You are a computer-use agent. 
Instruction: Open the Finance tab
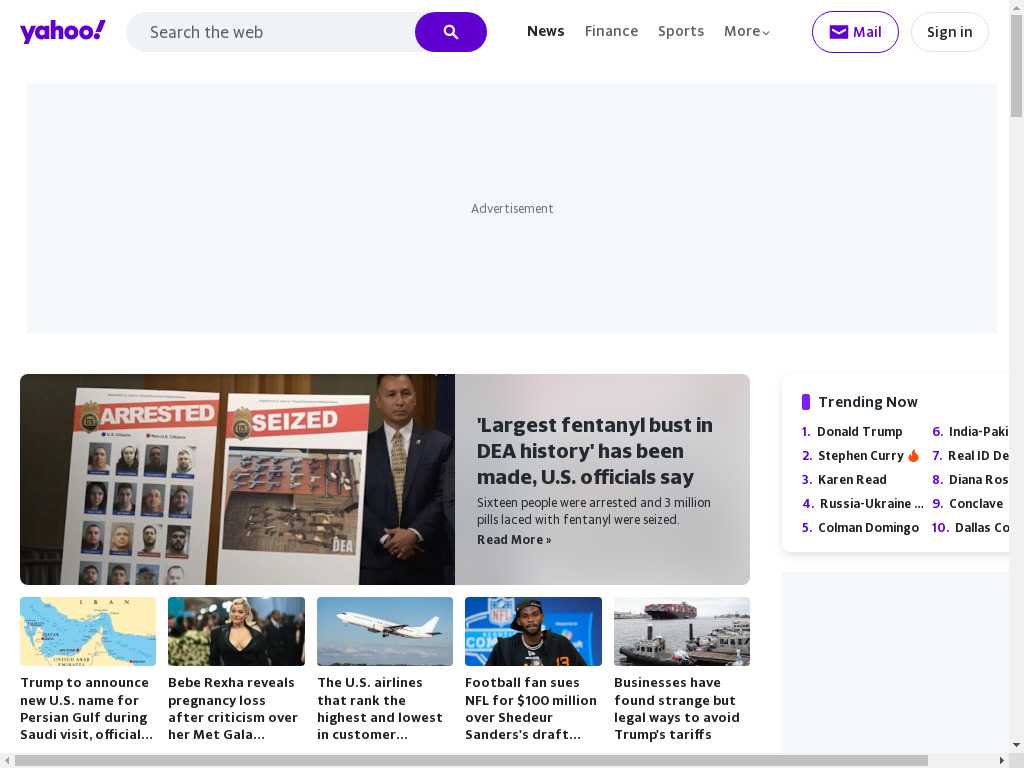[611, 31]
